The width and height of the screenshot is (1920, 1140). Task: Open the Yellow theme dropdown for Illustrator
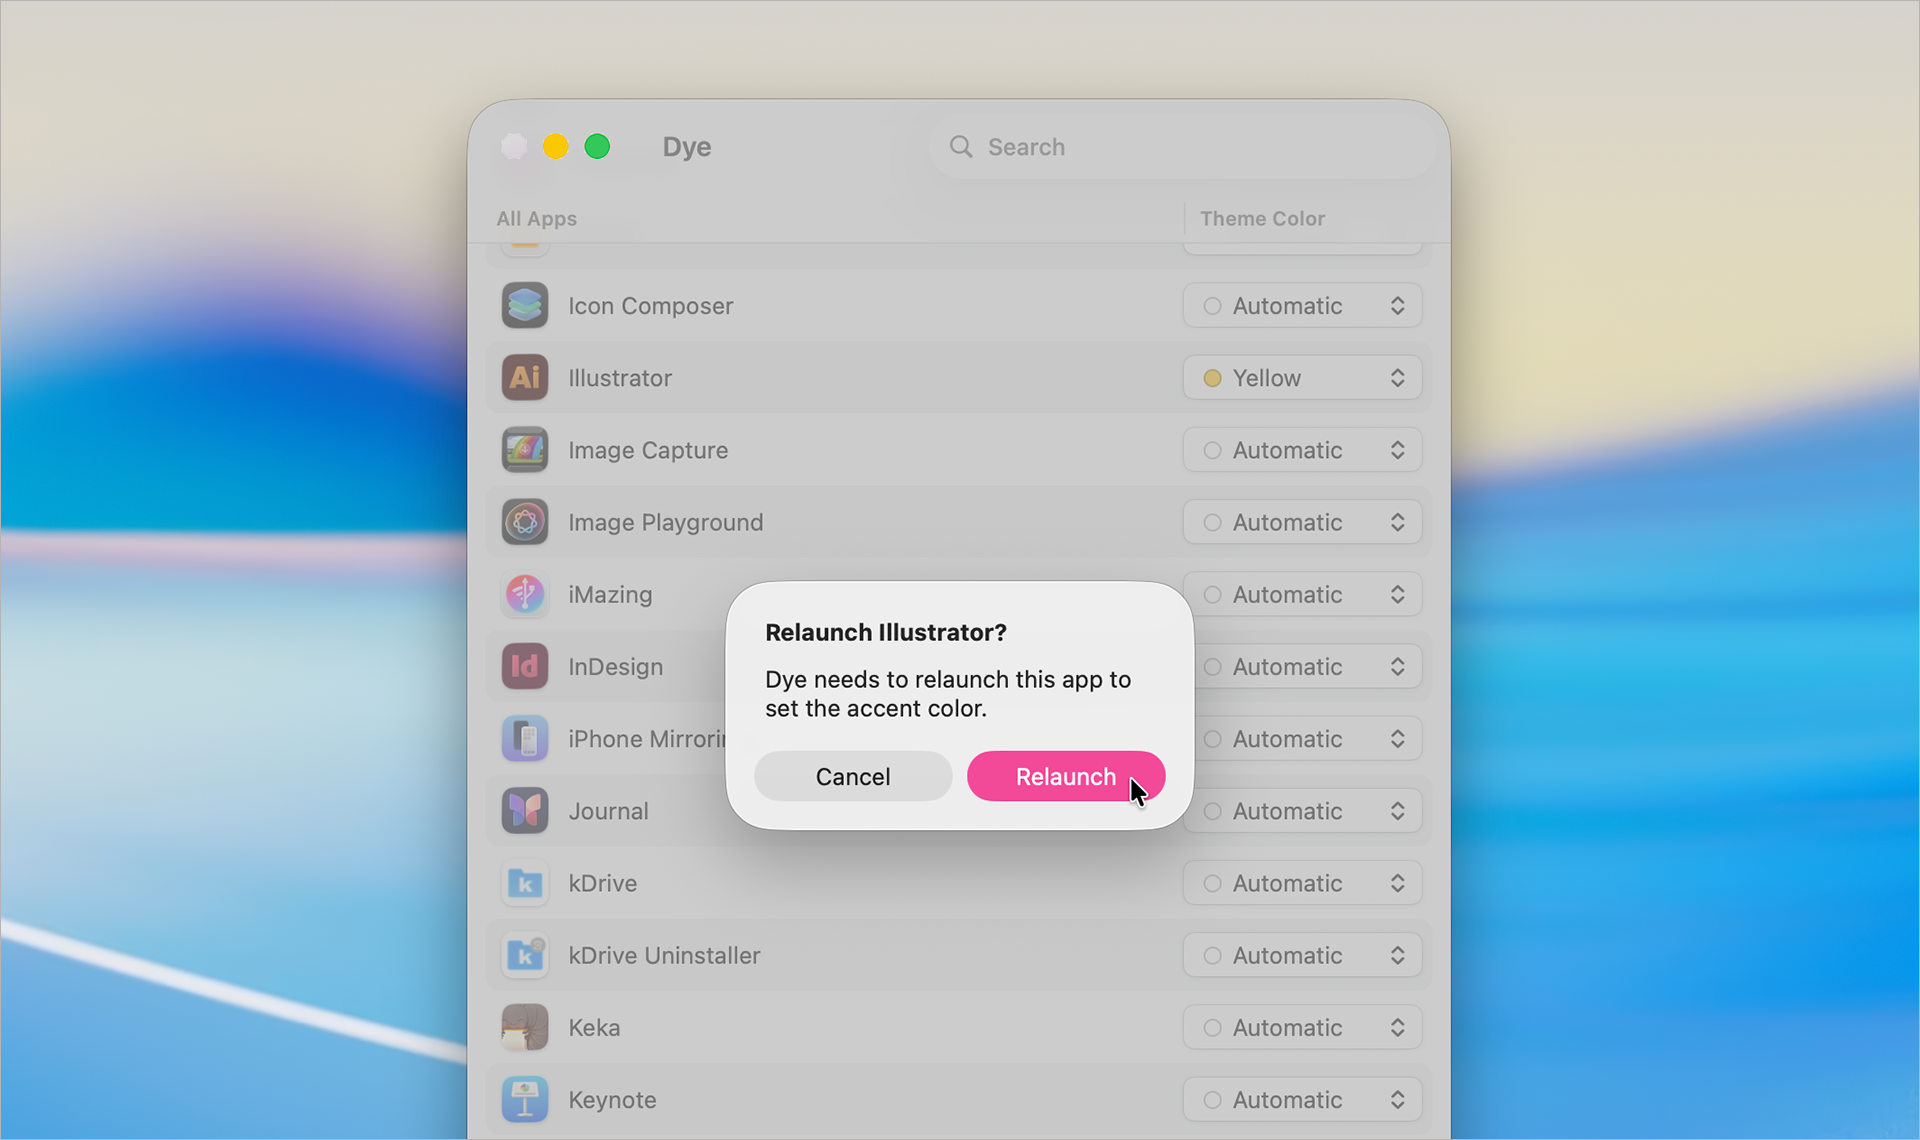coord(1302,377)
